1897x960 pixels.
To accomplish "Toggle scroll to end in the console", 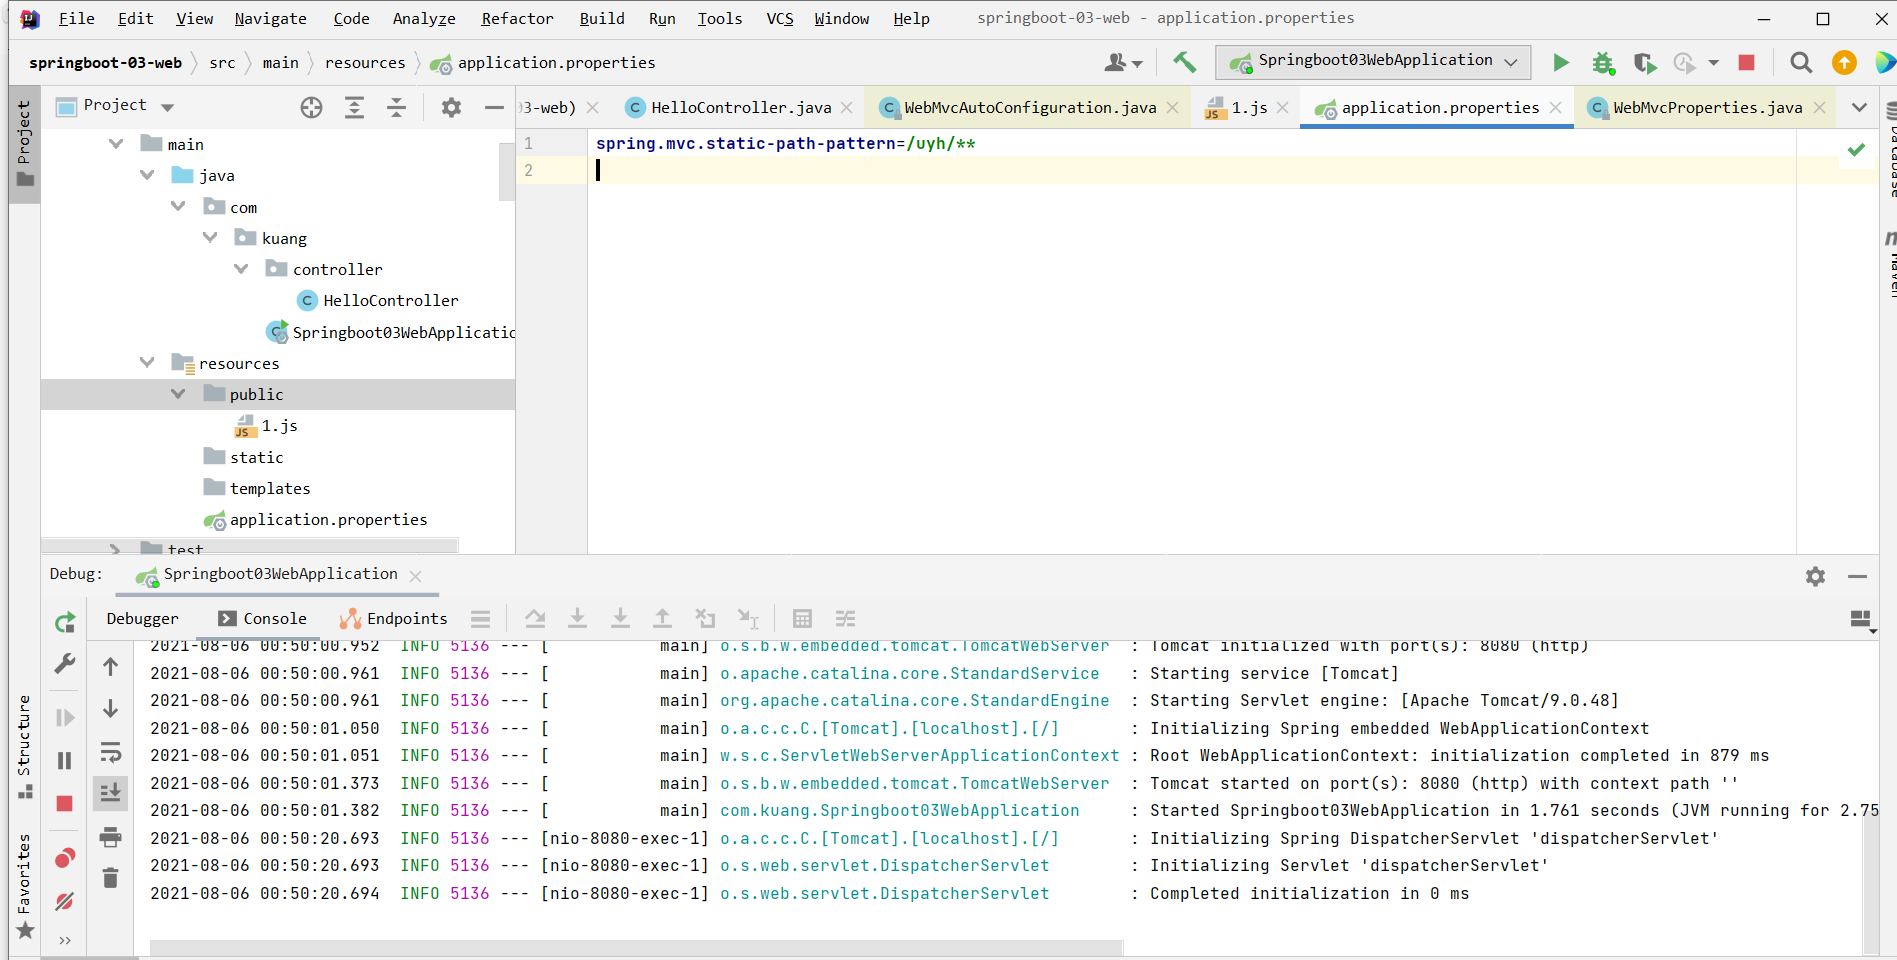I will 111,794.
